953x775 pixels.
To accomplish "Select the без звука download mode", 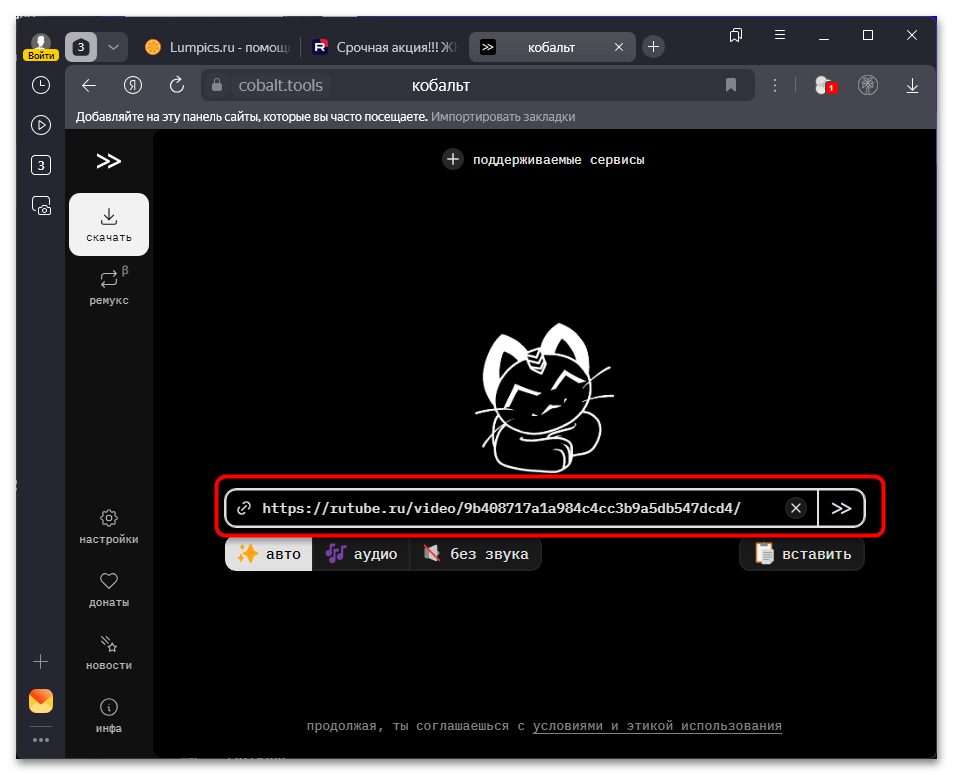I will (x=475, y=554).
